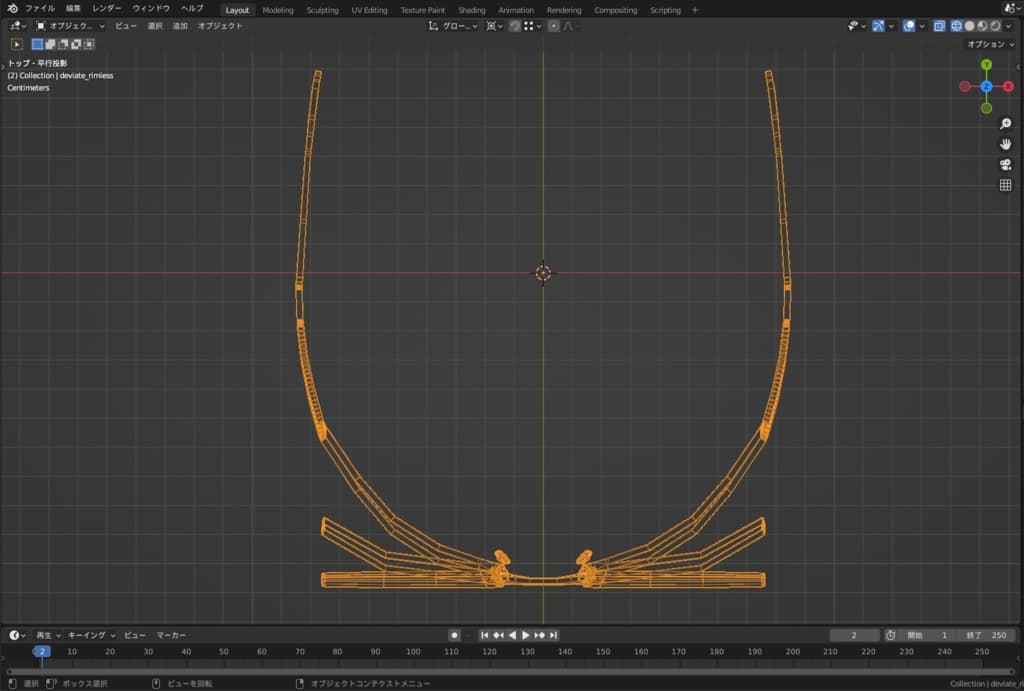Jump to the timeline start frame
The width and height of the screenshot is (1024, 691).
(485, 635)
